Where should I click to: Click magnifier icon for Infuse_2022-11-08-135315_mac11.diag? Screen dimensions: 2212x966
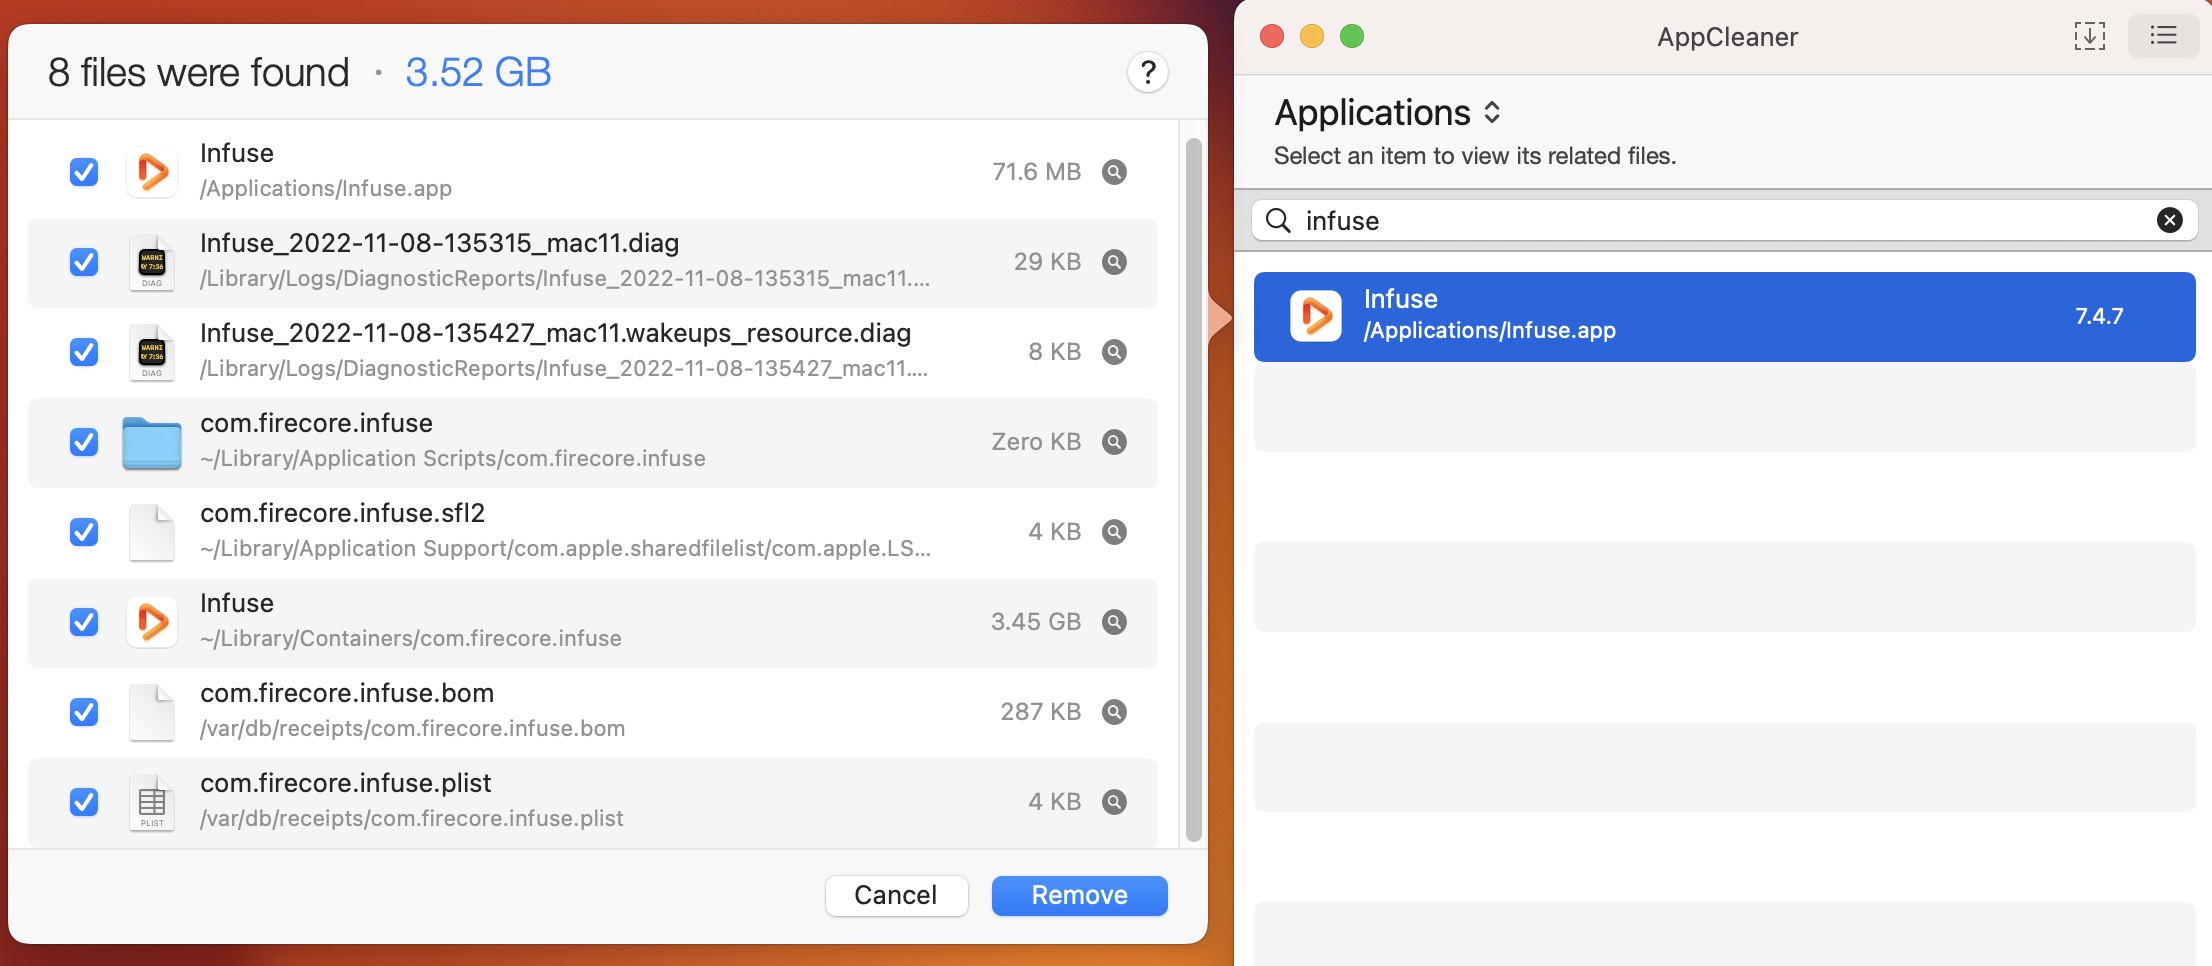1114,262
